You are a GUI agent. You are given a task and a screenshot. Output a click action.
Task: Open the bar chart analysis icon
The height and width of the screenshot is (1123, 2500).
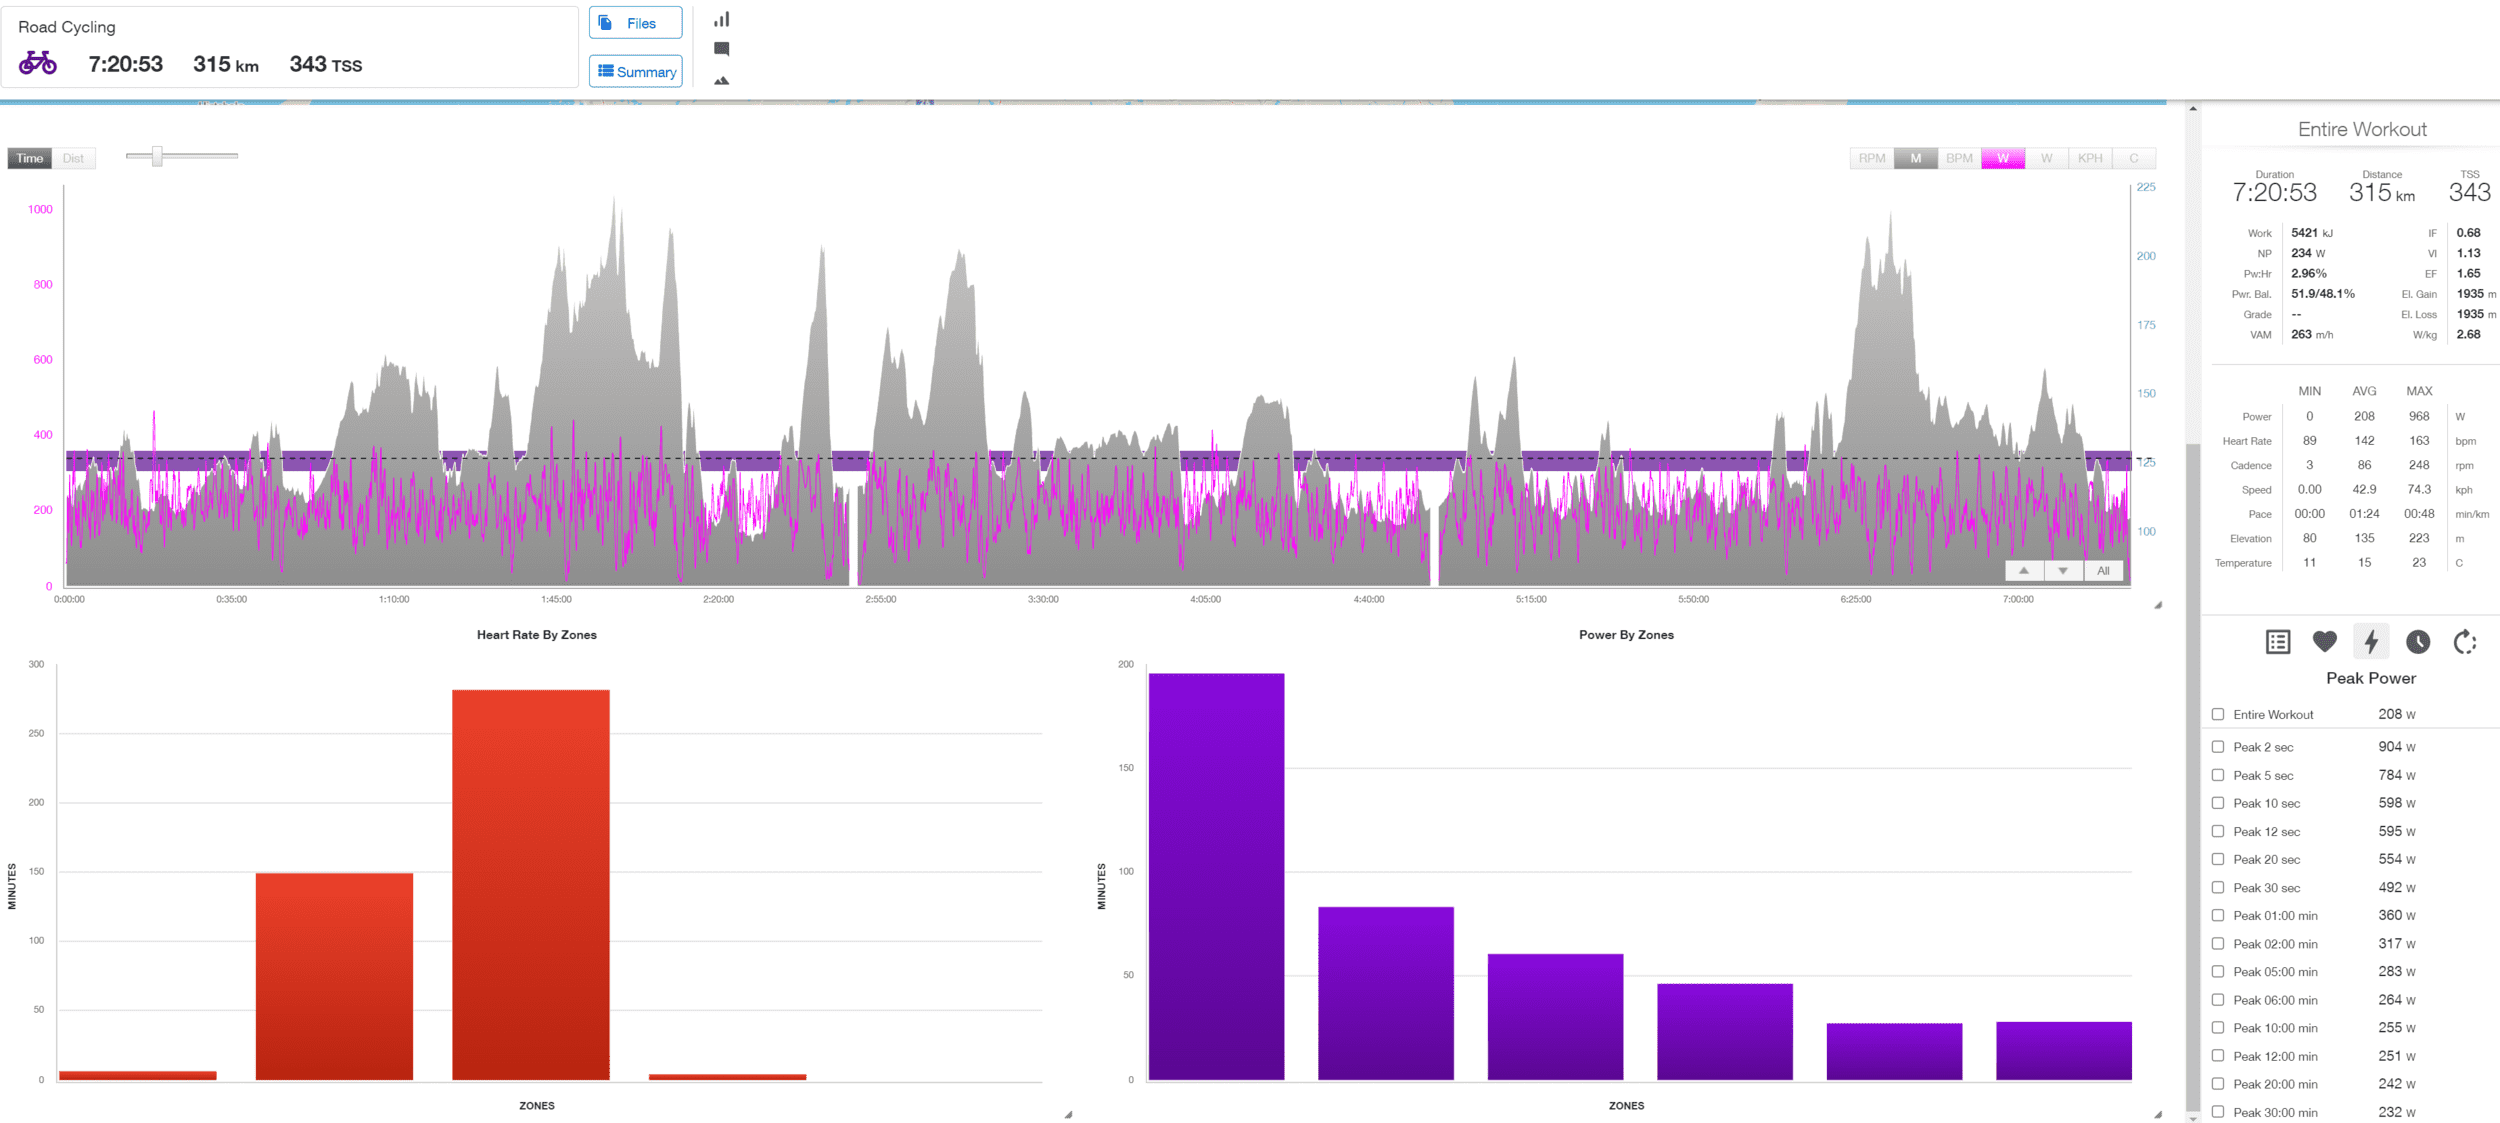[x=722, y=19]
